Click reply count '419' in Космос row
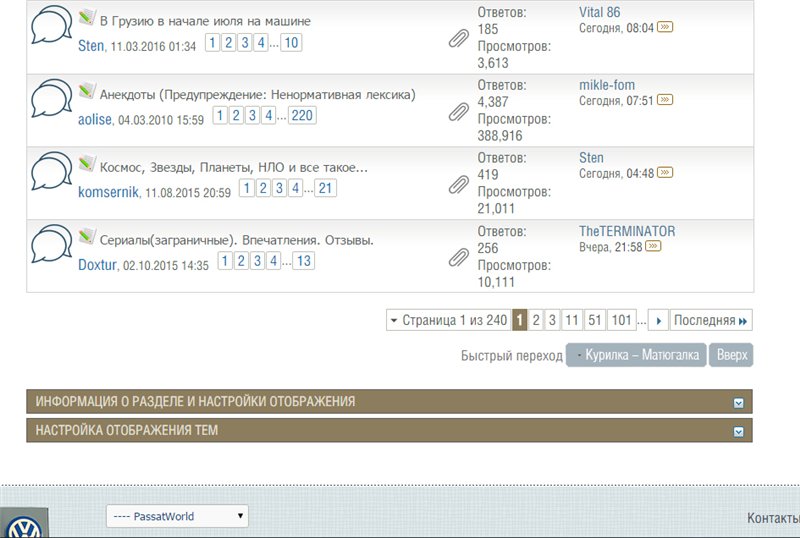This screenshot has width=800, height=538. pyautogui.click(x=488, y=175)
